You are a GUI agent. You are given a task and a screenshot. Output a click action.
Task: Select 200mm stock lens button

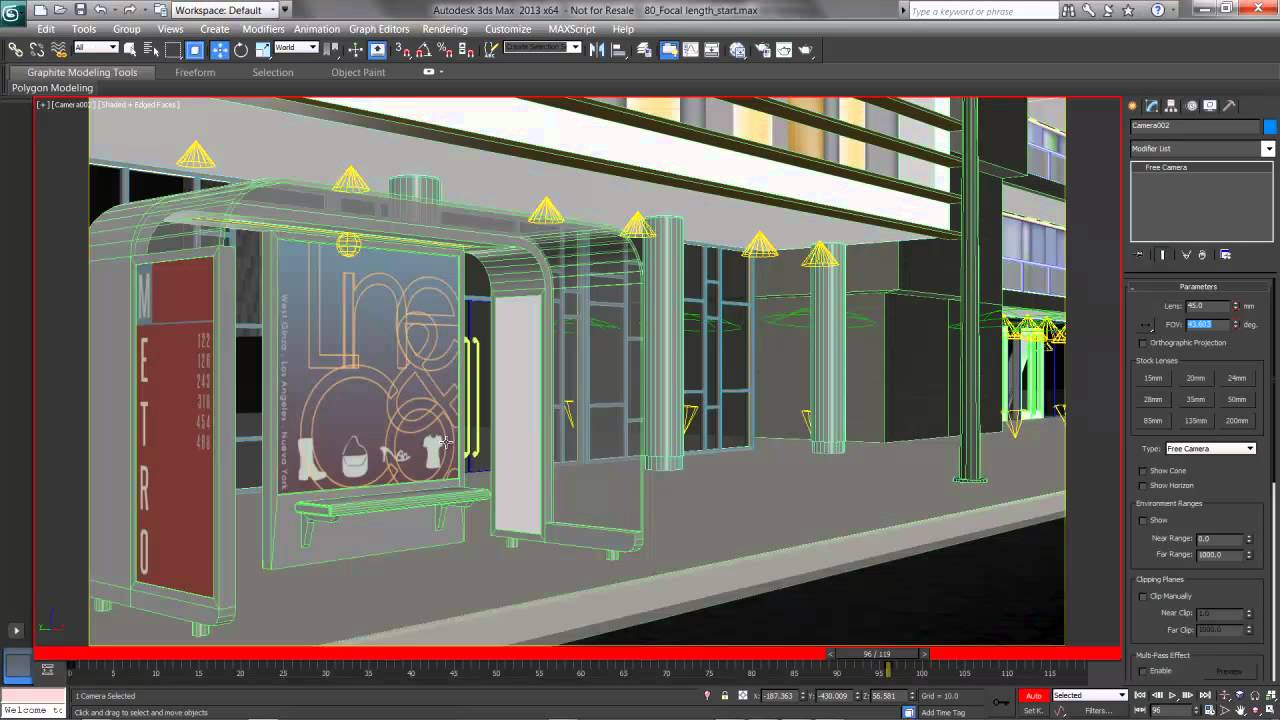1237,421
